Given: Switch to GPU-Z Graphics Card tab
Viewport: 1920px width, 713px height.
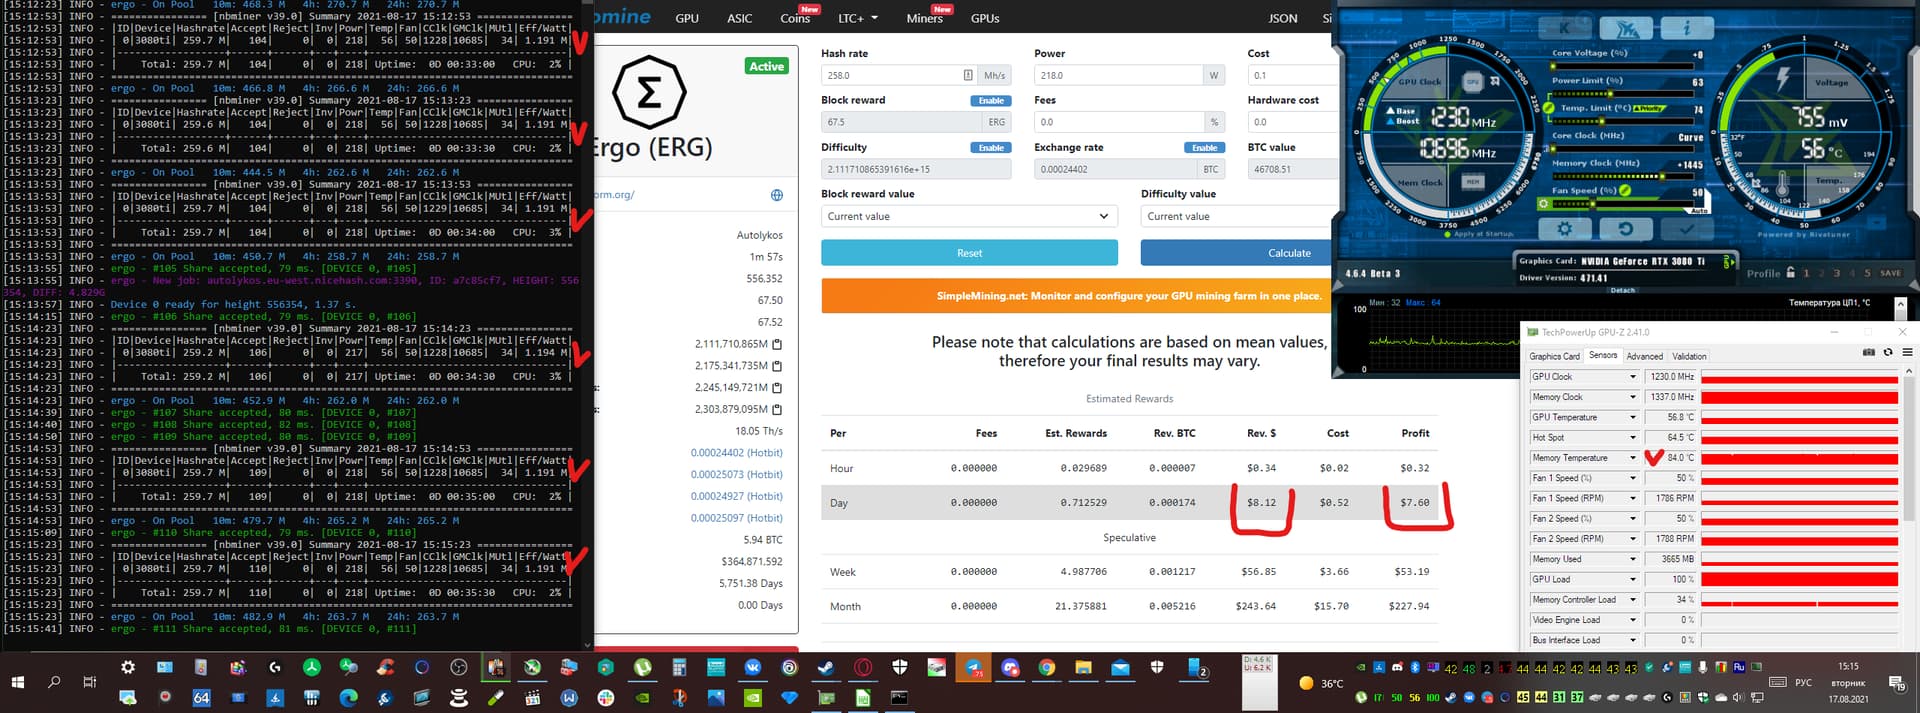Looking at the screenshot, I should (x=1555, y=356).
